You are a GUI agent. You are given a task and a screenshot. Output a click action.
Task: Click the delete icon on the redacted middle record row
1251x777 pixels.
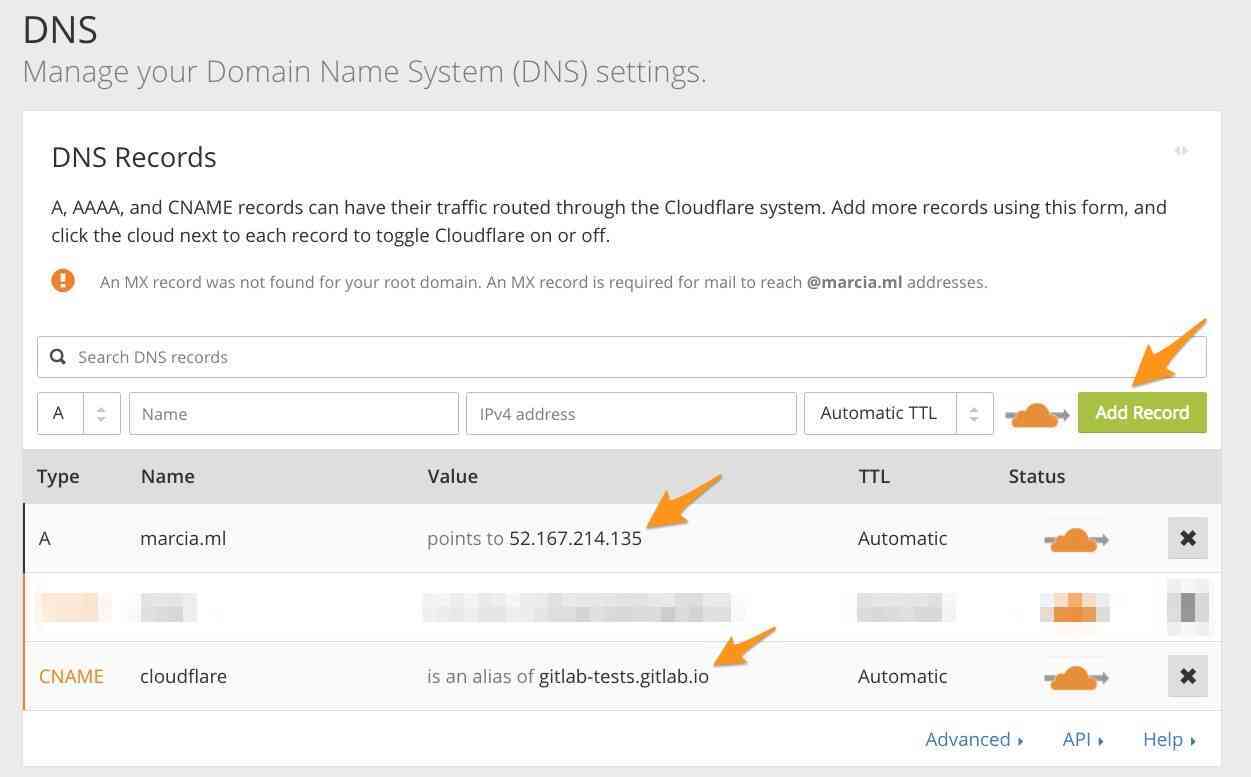click(x=1187, y=607)
